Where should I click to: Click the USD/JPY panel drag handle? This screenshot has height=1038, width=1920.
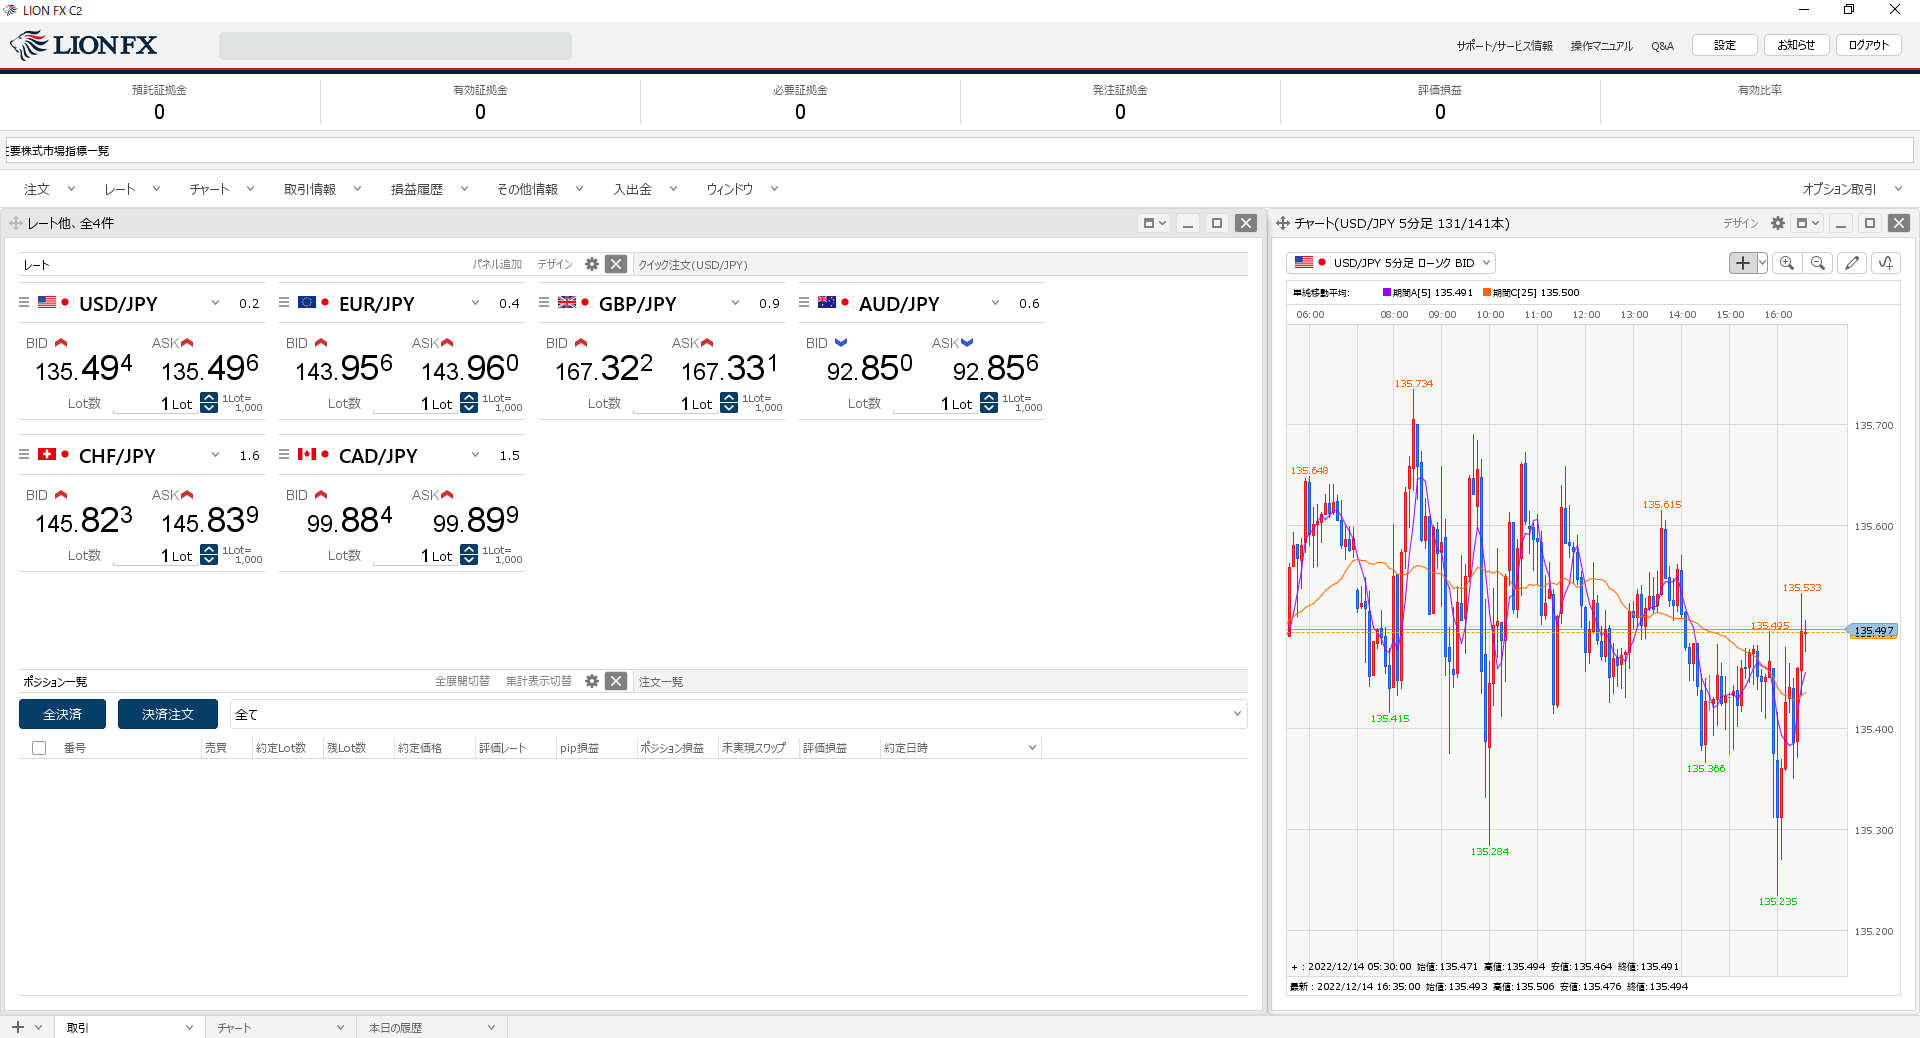(24, 302)
